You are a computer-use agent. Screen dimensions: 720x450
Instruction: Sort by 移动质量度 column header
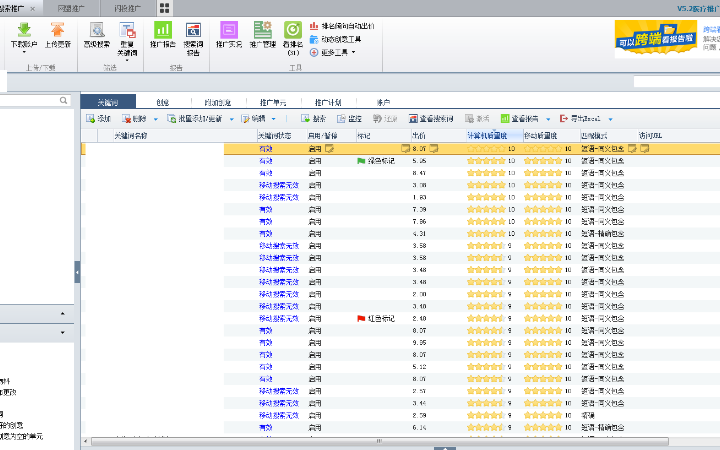(551, 135)
